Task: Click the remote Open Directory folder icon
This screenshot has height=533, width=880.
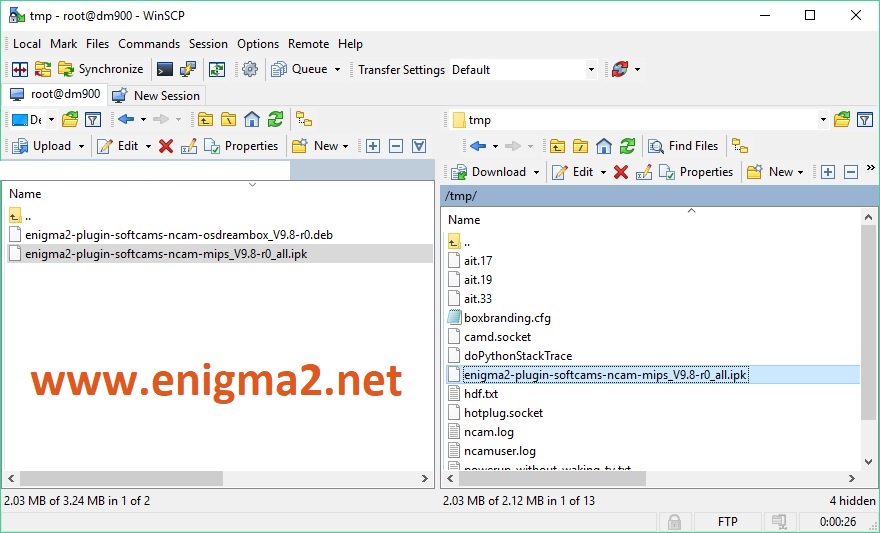Action: point(842,120)
